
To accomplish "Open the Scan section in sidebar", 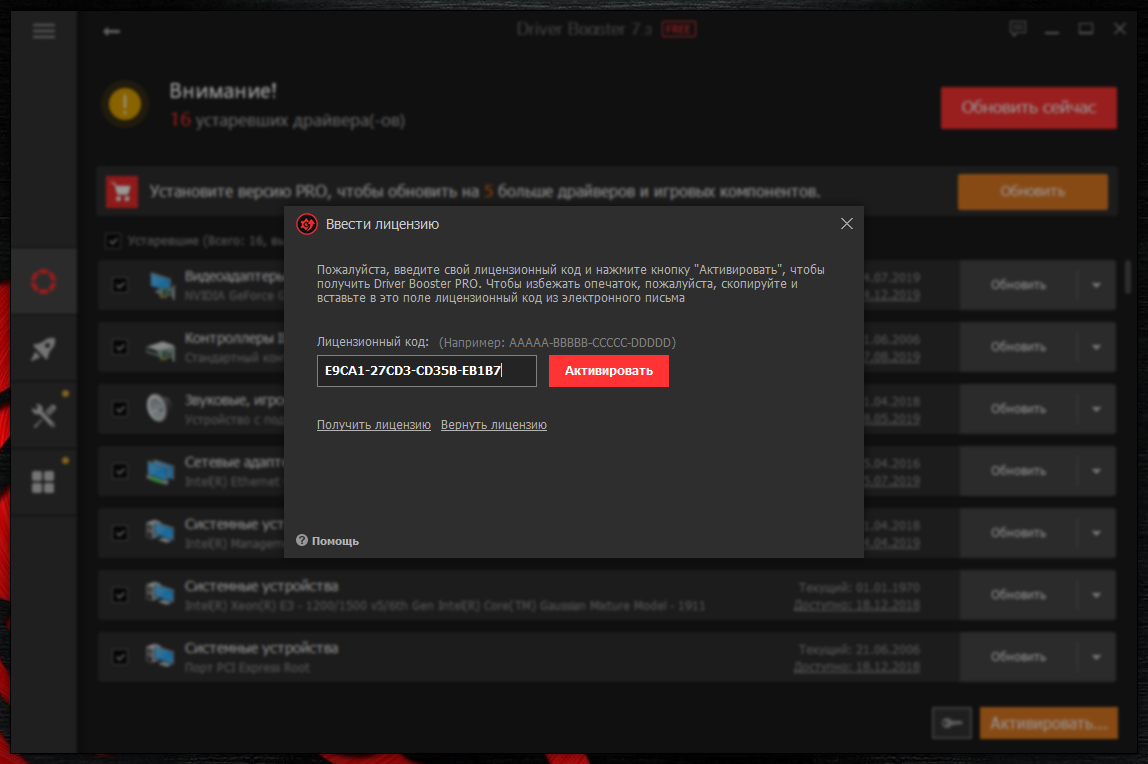I will pyautogui.click(x=43, y=282).
